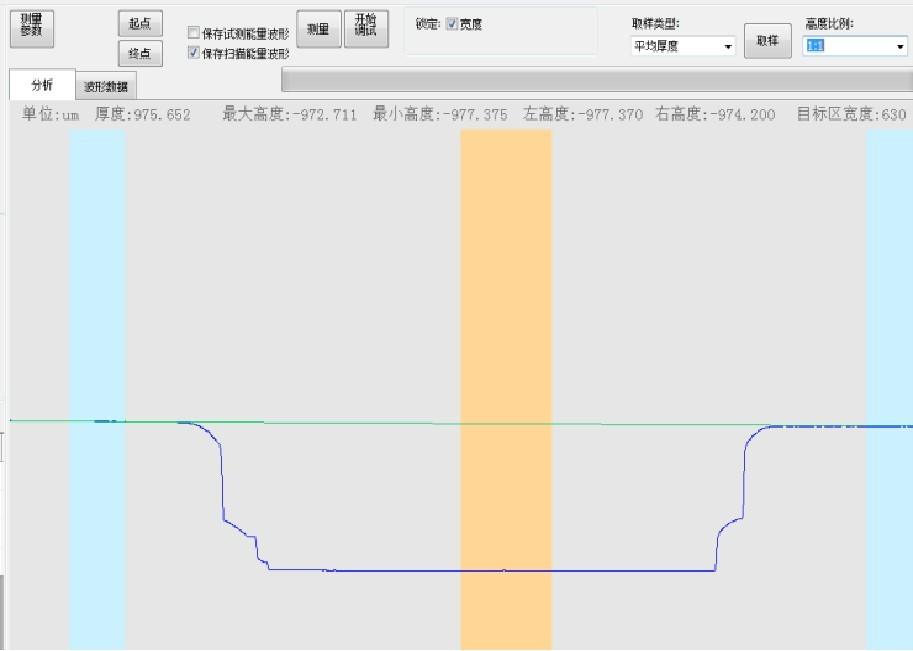The width and height of the screenshot is (913, 651).
Task: Toggle the 宽度 lock checkbox
Action: pos(452,24)
